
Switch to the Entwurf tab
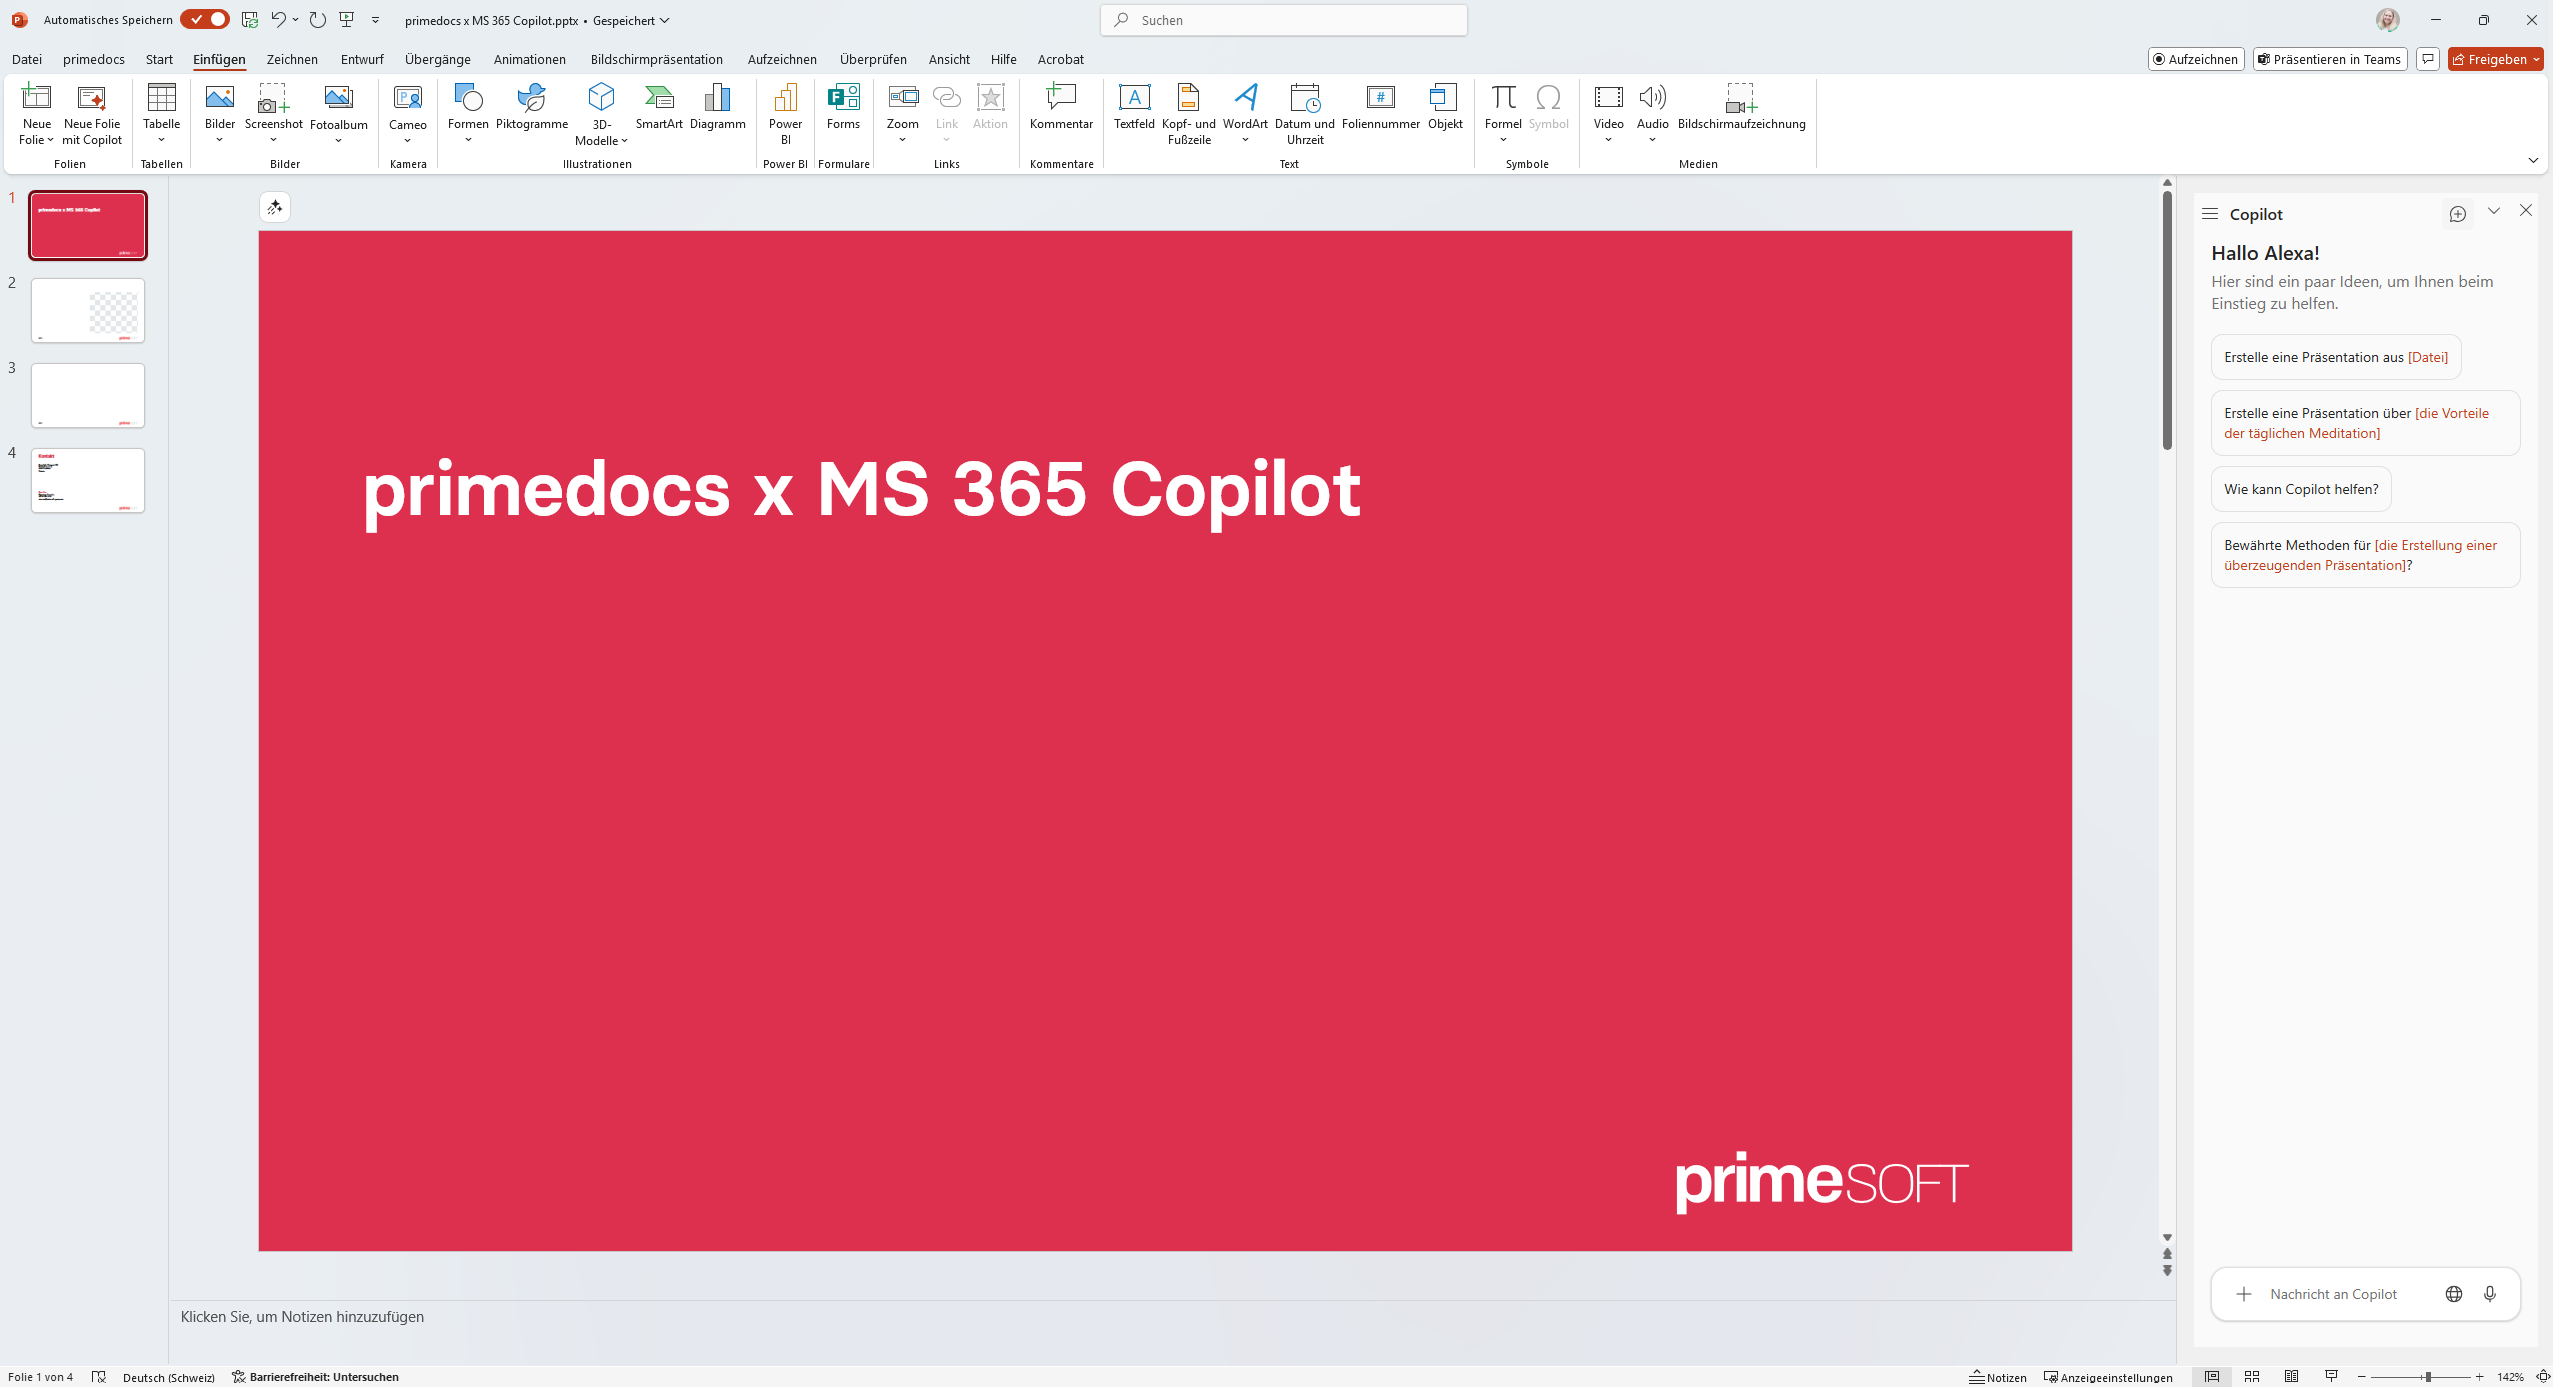click(x=361, y=59)
